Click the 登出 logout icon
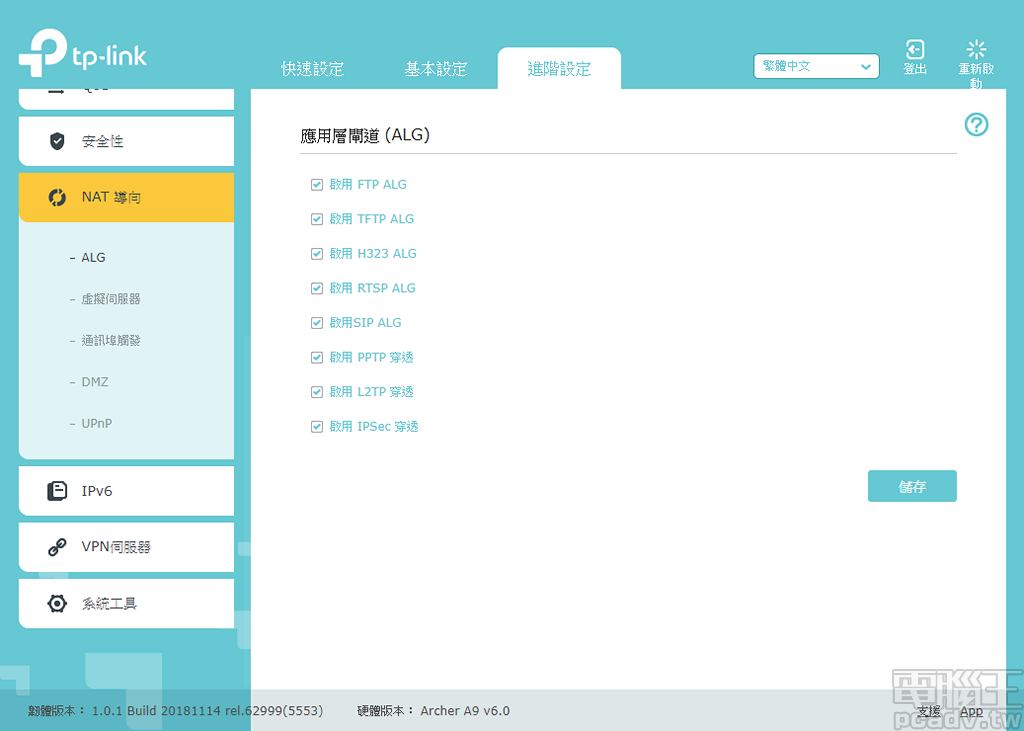The width and height of the screenshot is (1024, 731). [x=914, y=48]
